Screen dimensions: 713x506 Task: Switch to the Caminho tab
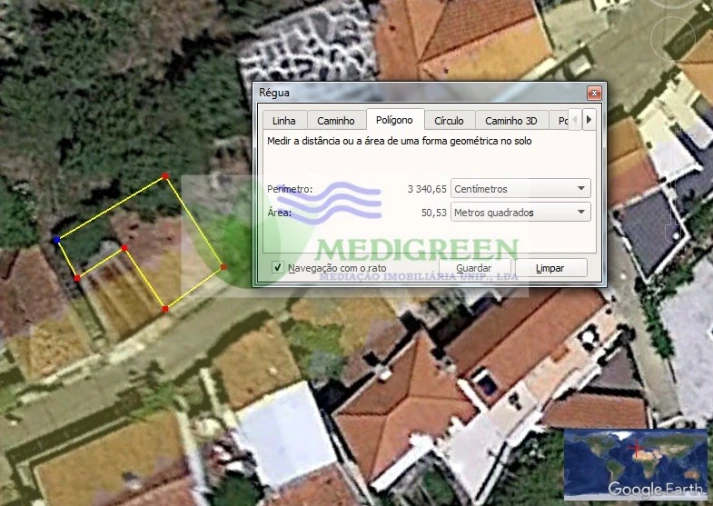pos(336,121)
